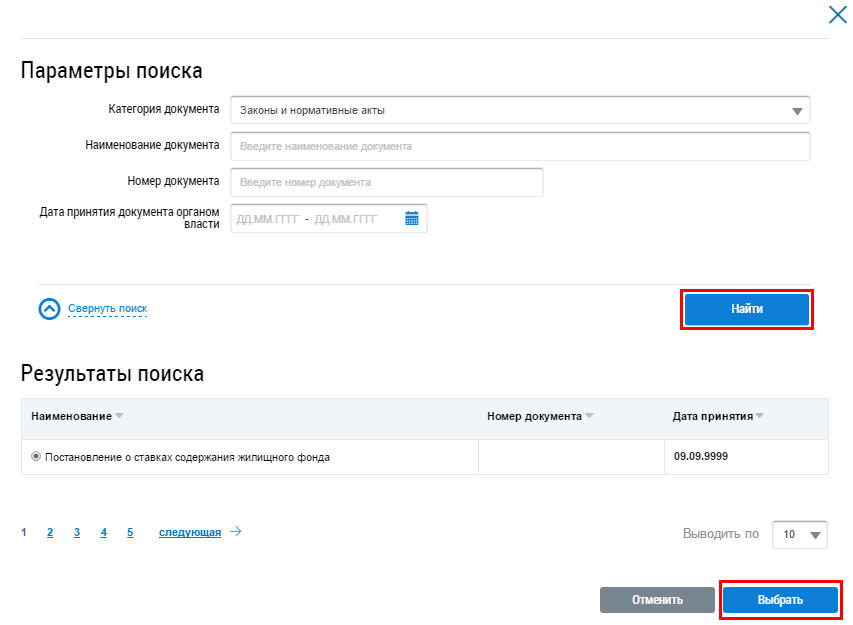853x625 pixels.
Task: Sort by Дата принятия column arrow
Action: point(760,416)
